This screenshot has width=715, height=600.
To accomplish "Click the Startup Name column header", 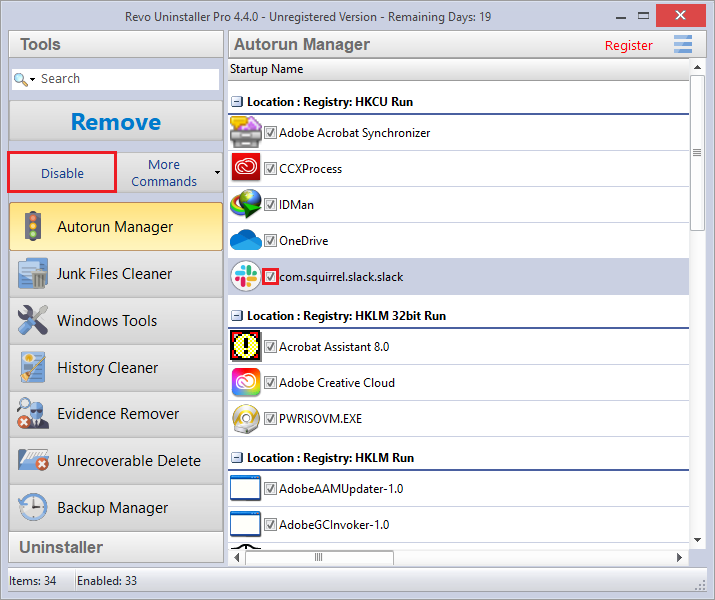I will click(x=458, y=69).
